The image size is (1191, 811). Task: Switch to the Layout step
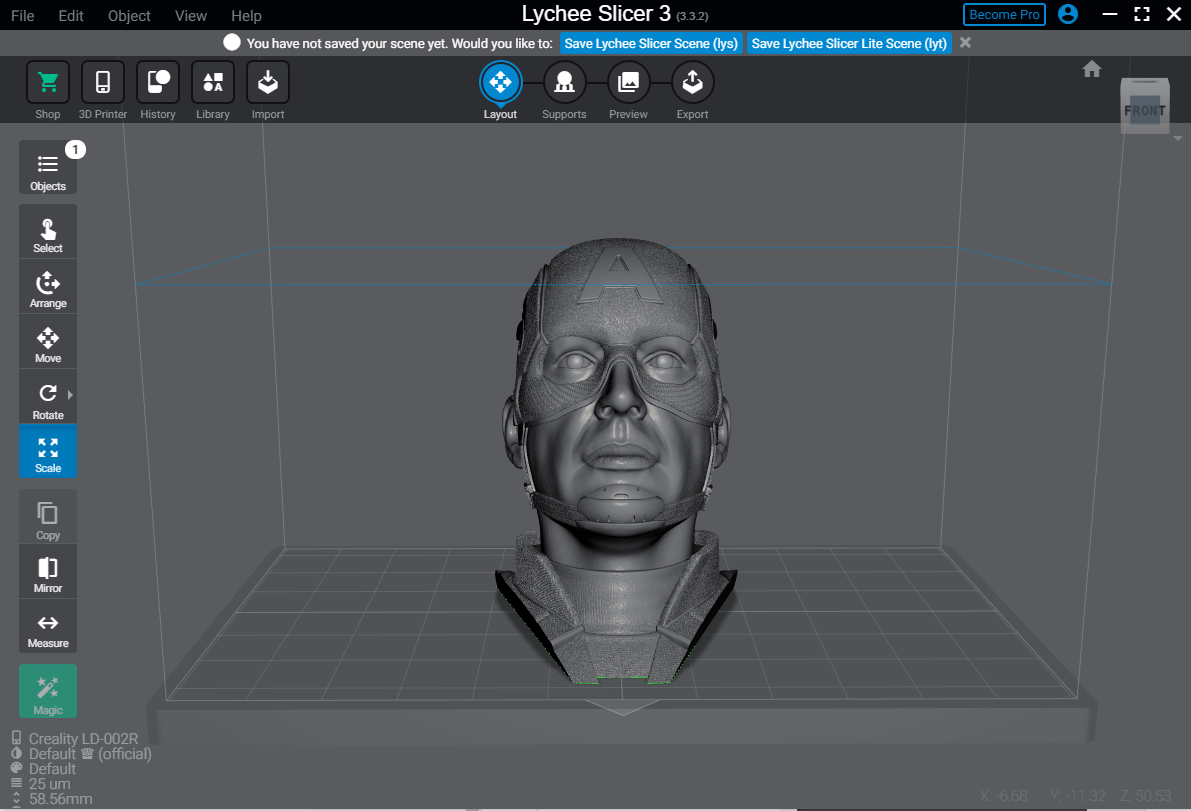pos(500,82)
